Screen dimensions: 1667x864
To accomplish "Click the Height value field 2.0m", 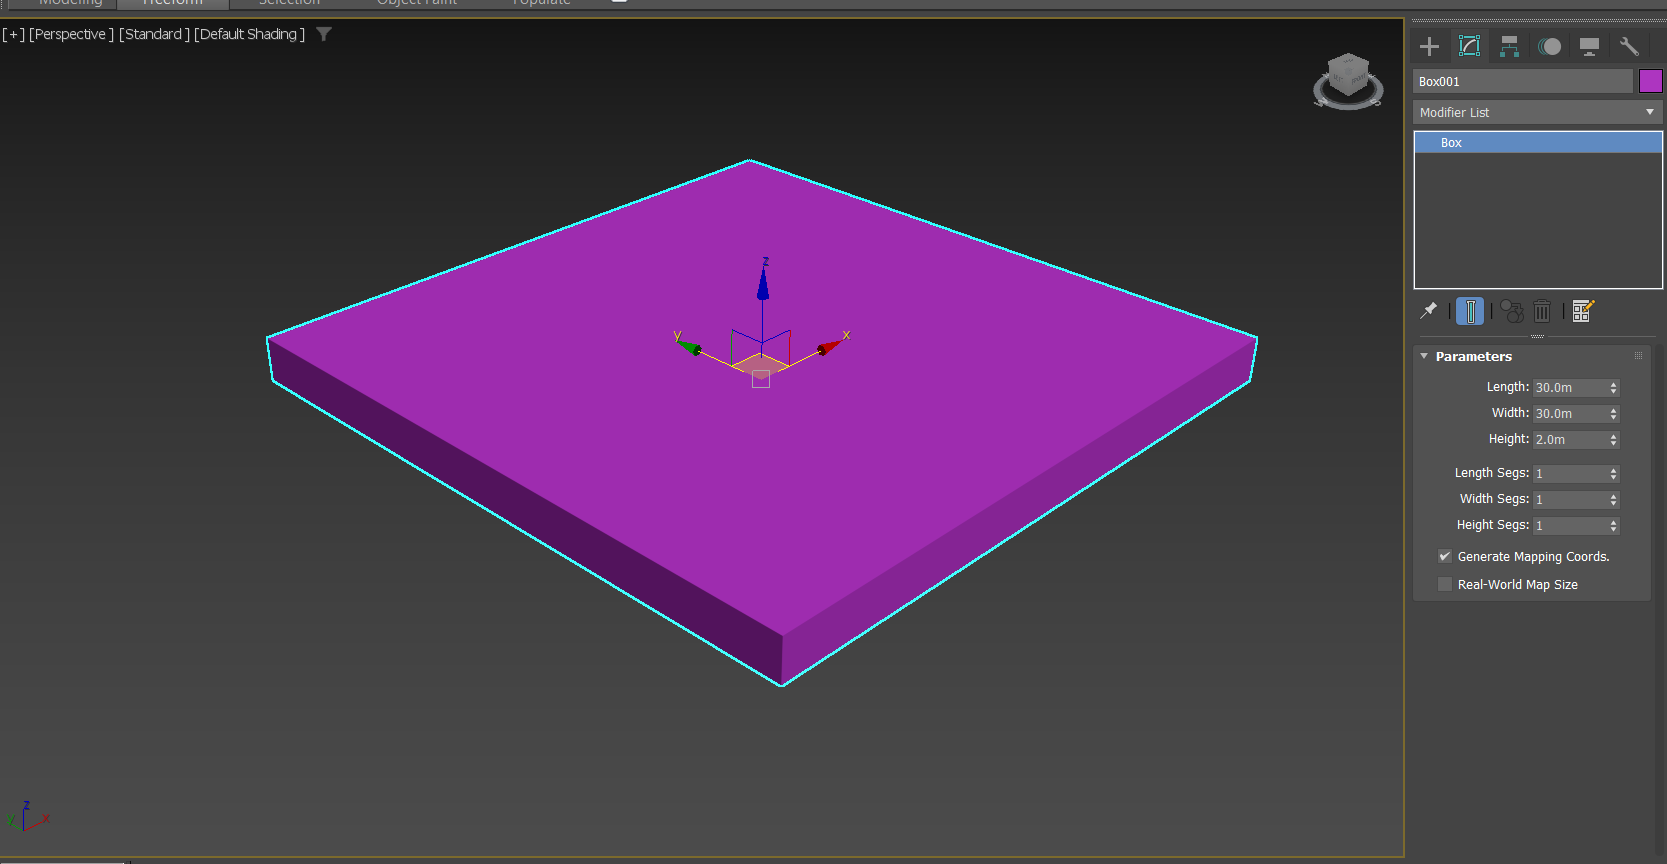I will 1570,439.
